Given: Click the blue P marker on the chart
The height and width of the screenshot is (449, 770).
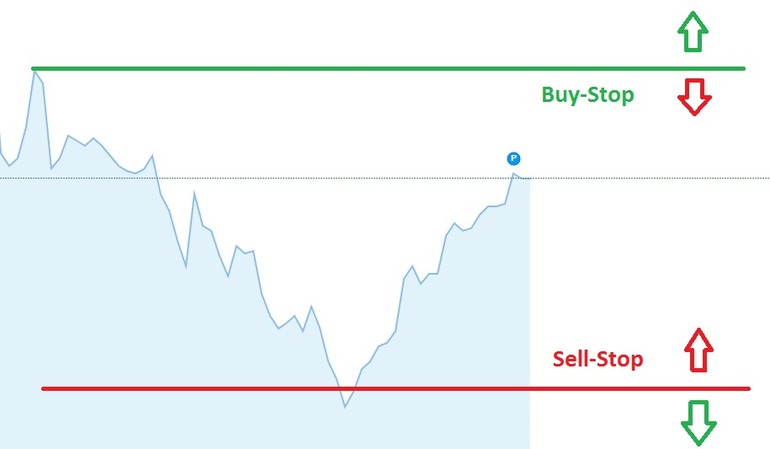Looking at the screenshot, I should (513, 158).
